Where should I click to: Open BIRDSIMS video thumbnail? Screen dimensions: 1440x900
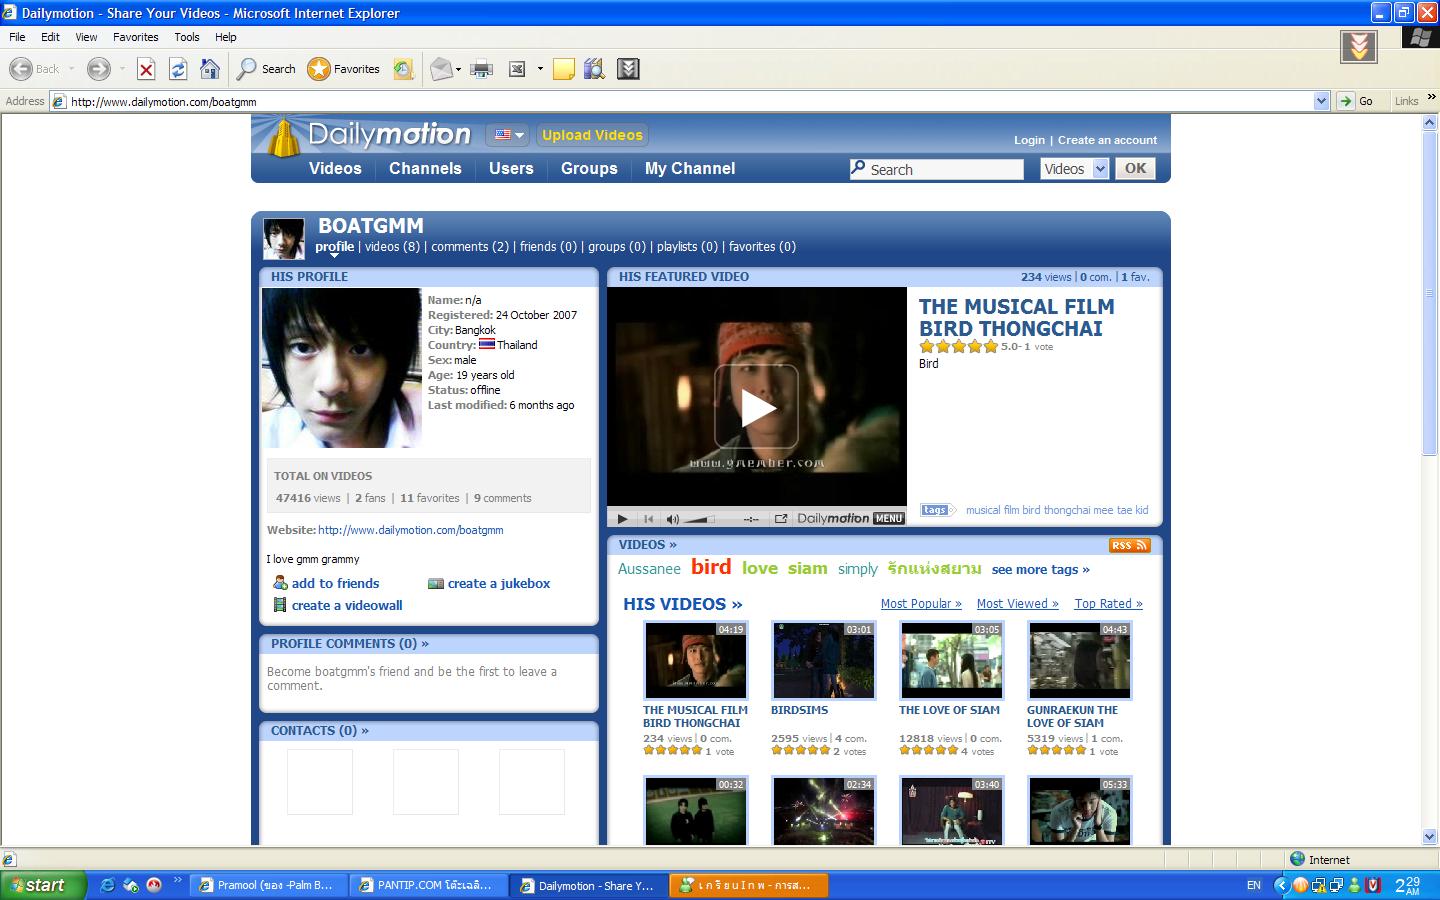pyautogui.click(x=823, y=660)
